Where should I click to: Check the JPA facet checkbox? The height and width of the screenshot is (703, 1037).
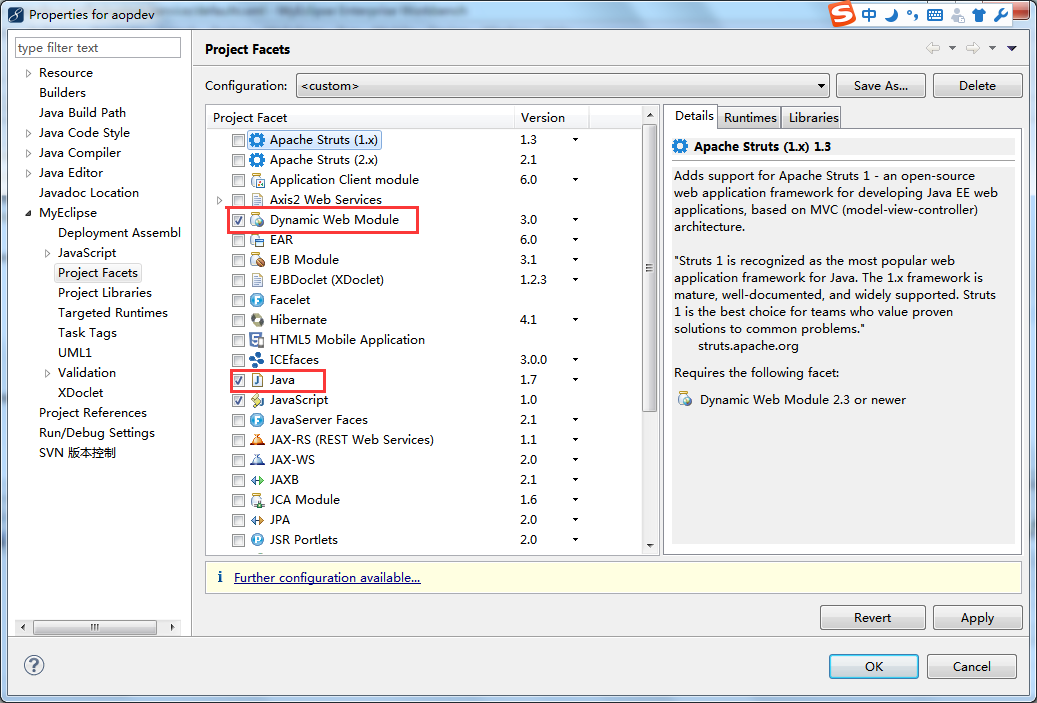[238, 520]
